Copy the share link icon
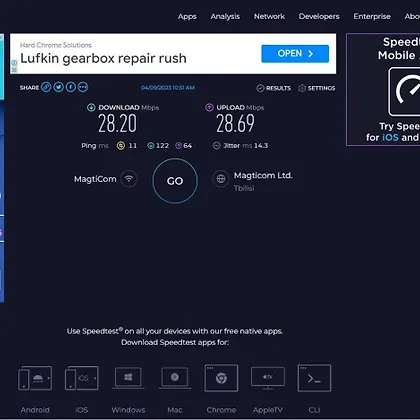The width and height of the screenshot is (420, 420). tap(46, 87)
